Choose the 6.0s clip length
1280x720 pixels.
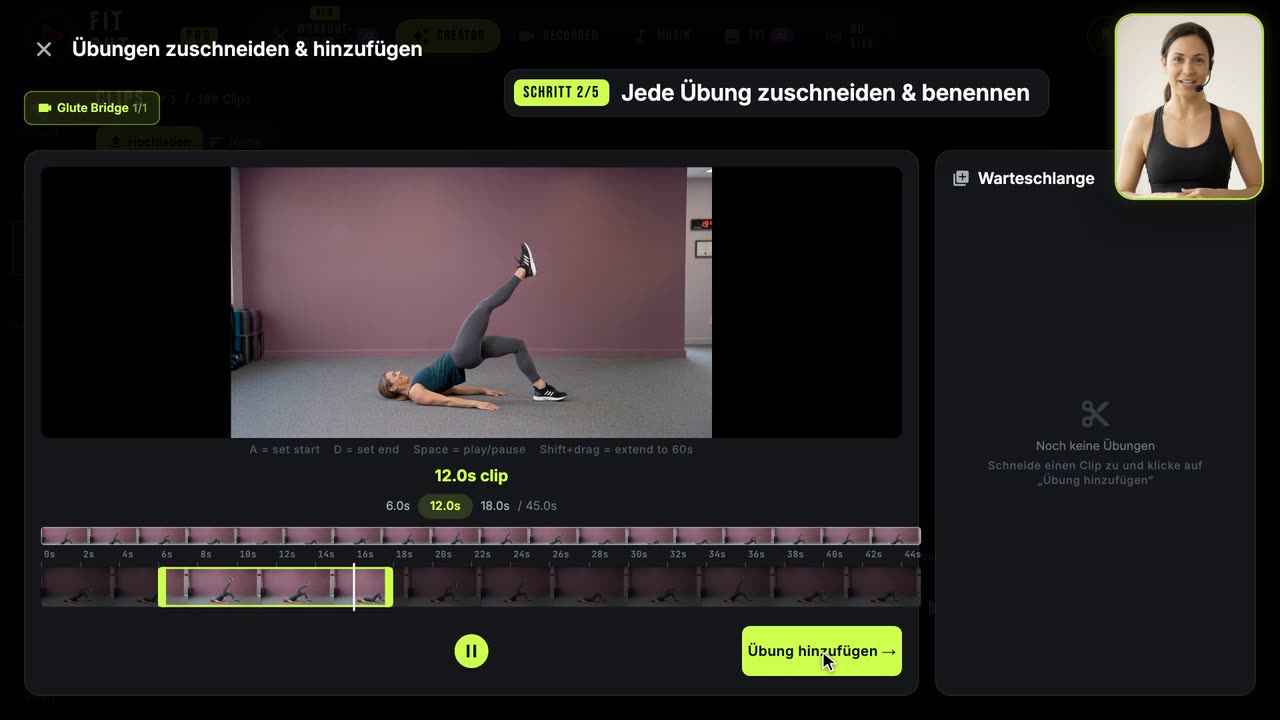(398, 506)
